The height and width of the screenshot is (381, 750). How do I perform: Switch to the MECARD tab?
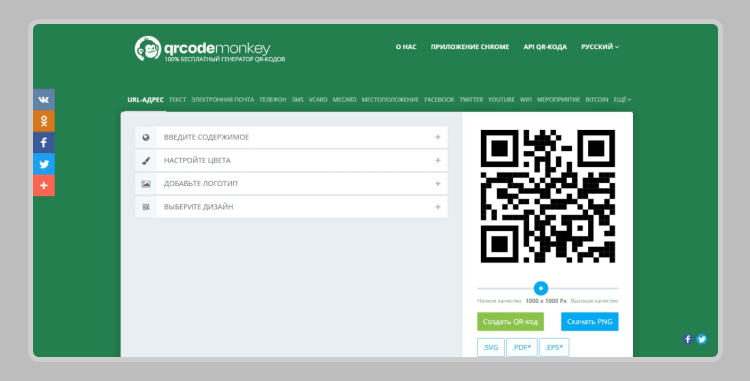344,99
